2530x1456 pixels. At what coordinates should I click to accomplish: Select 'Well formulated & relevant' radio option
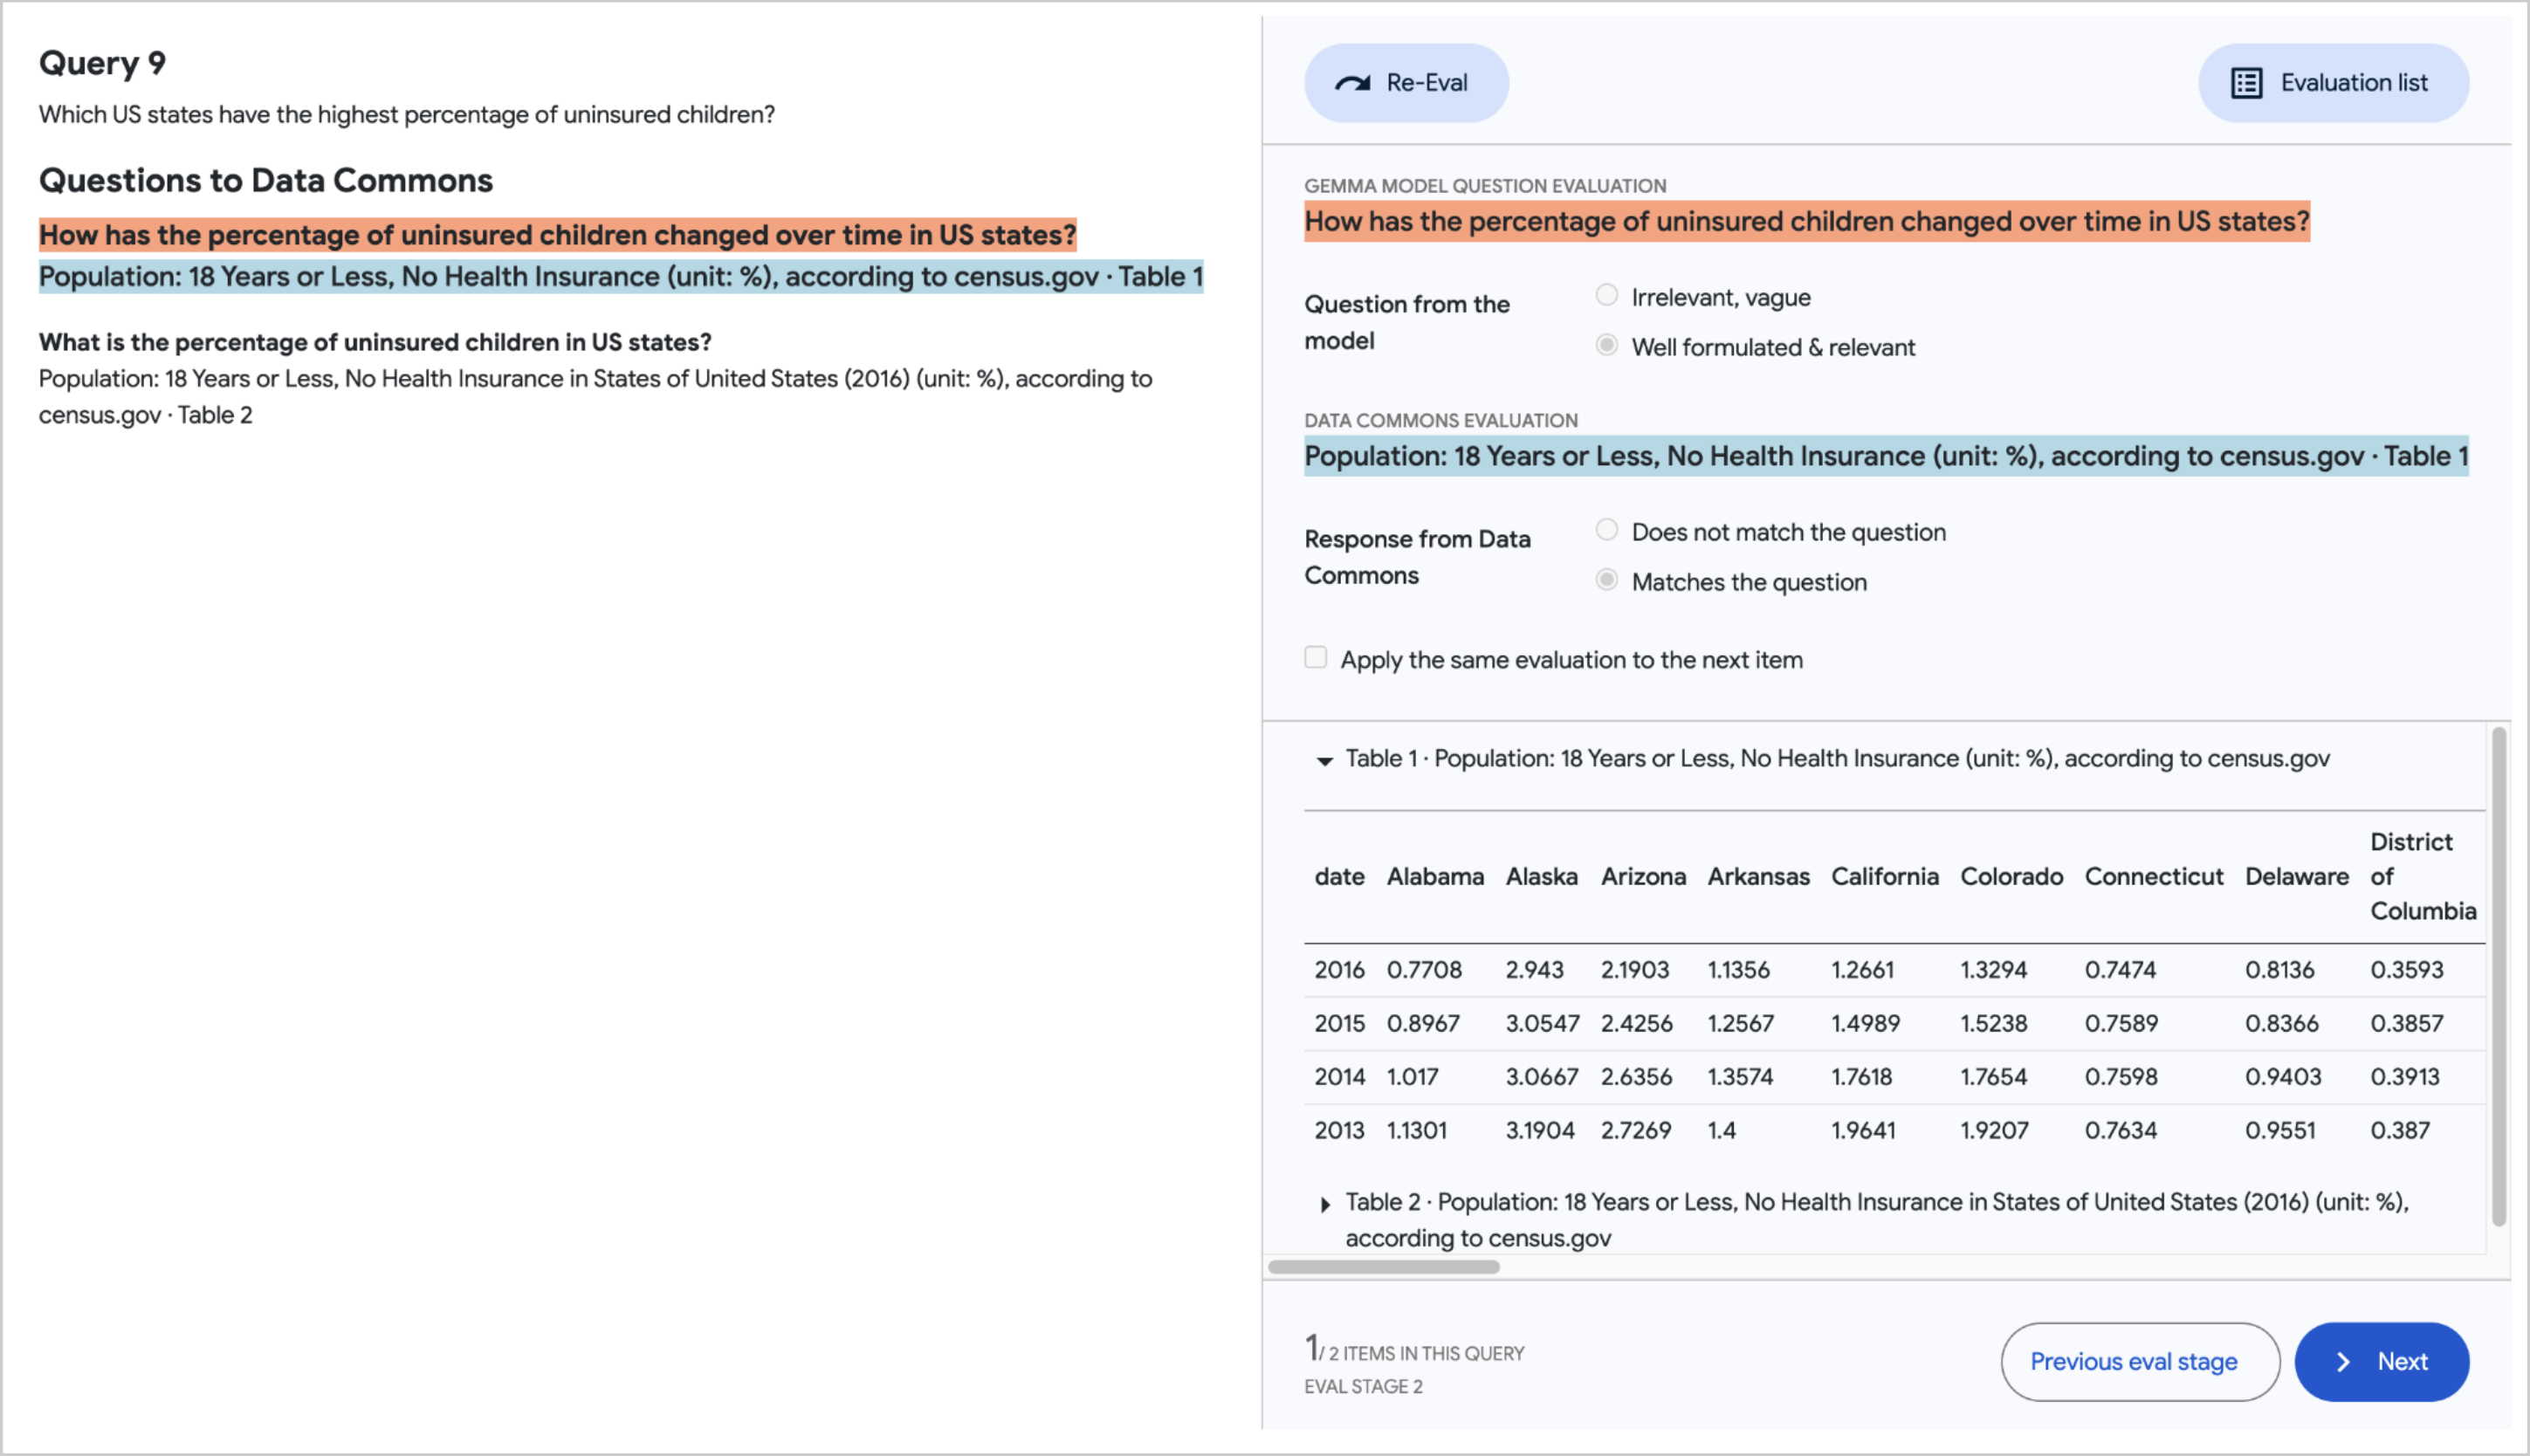tap(1606, 346)
